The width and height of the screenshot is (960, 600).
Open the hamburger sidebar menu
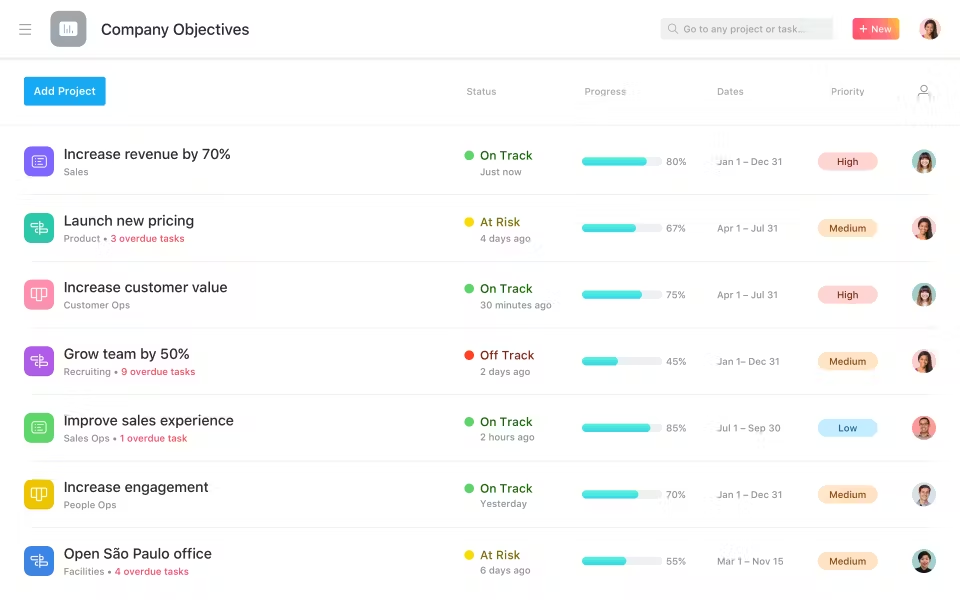click(25, 30)
